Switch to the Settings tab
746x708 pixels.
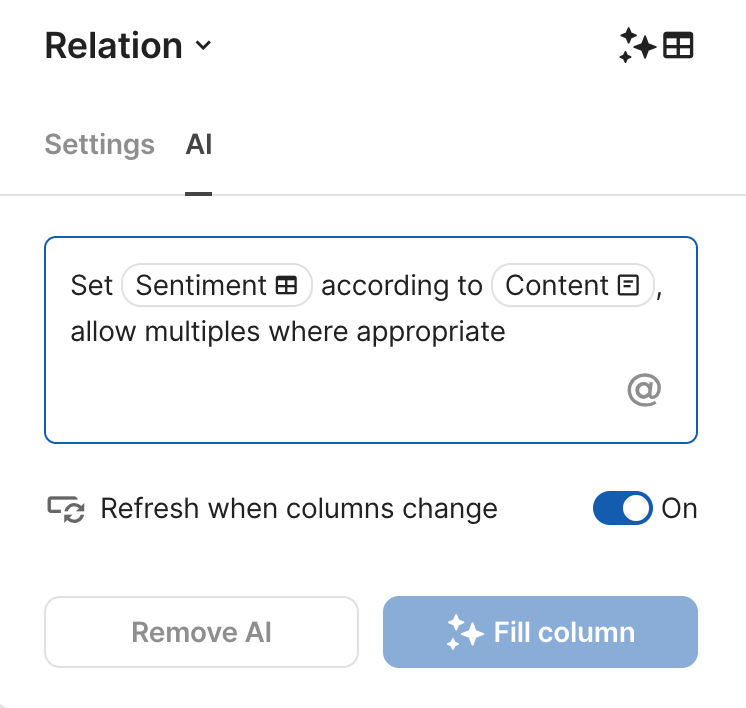click(x=100, y=145)
